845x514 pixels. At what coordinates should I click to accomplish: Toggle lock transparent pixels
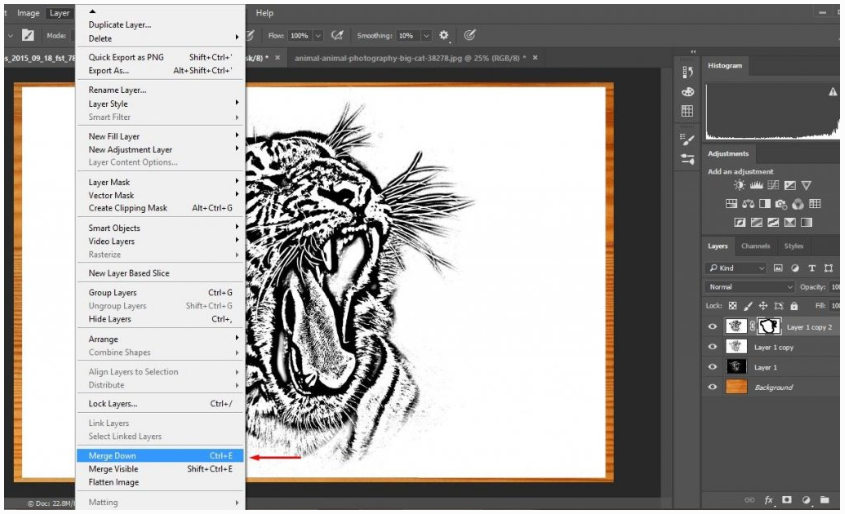(732, 306)
